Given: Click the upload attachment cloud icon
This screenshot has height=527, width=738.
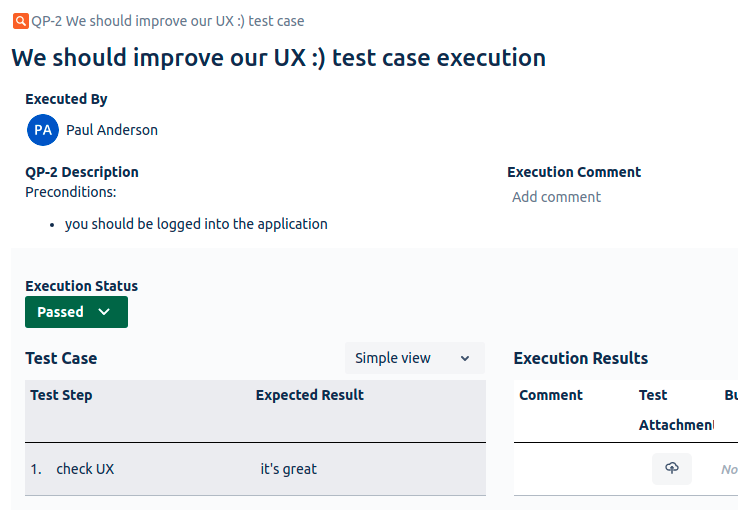Looking at the screenshot, I should (672, 469).
